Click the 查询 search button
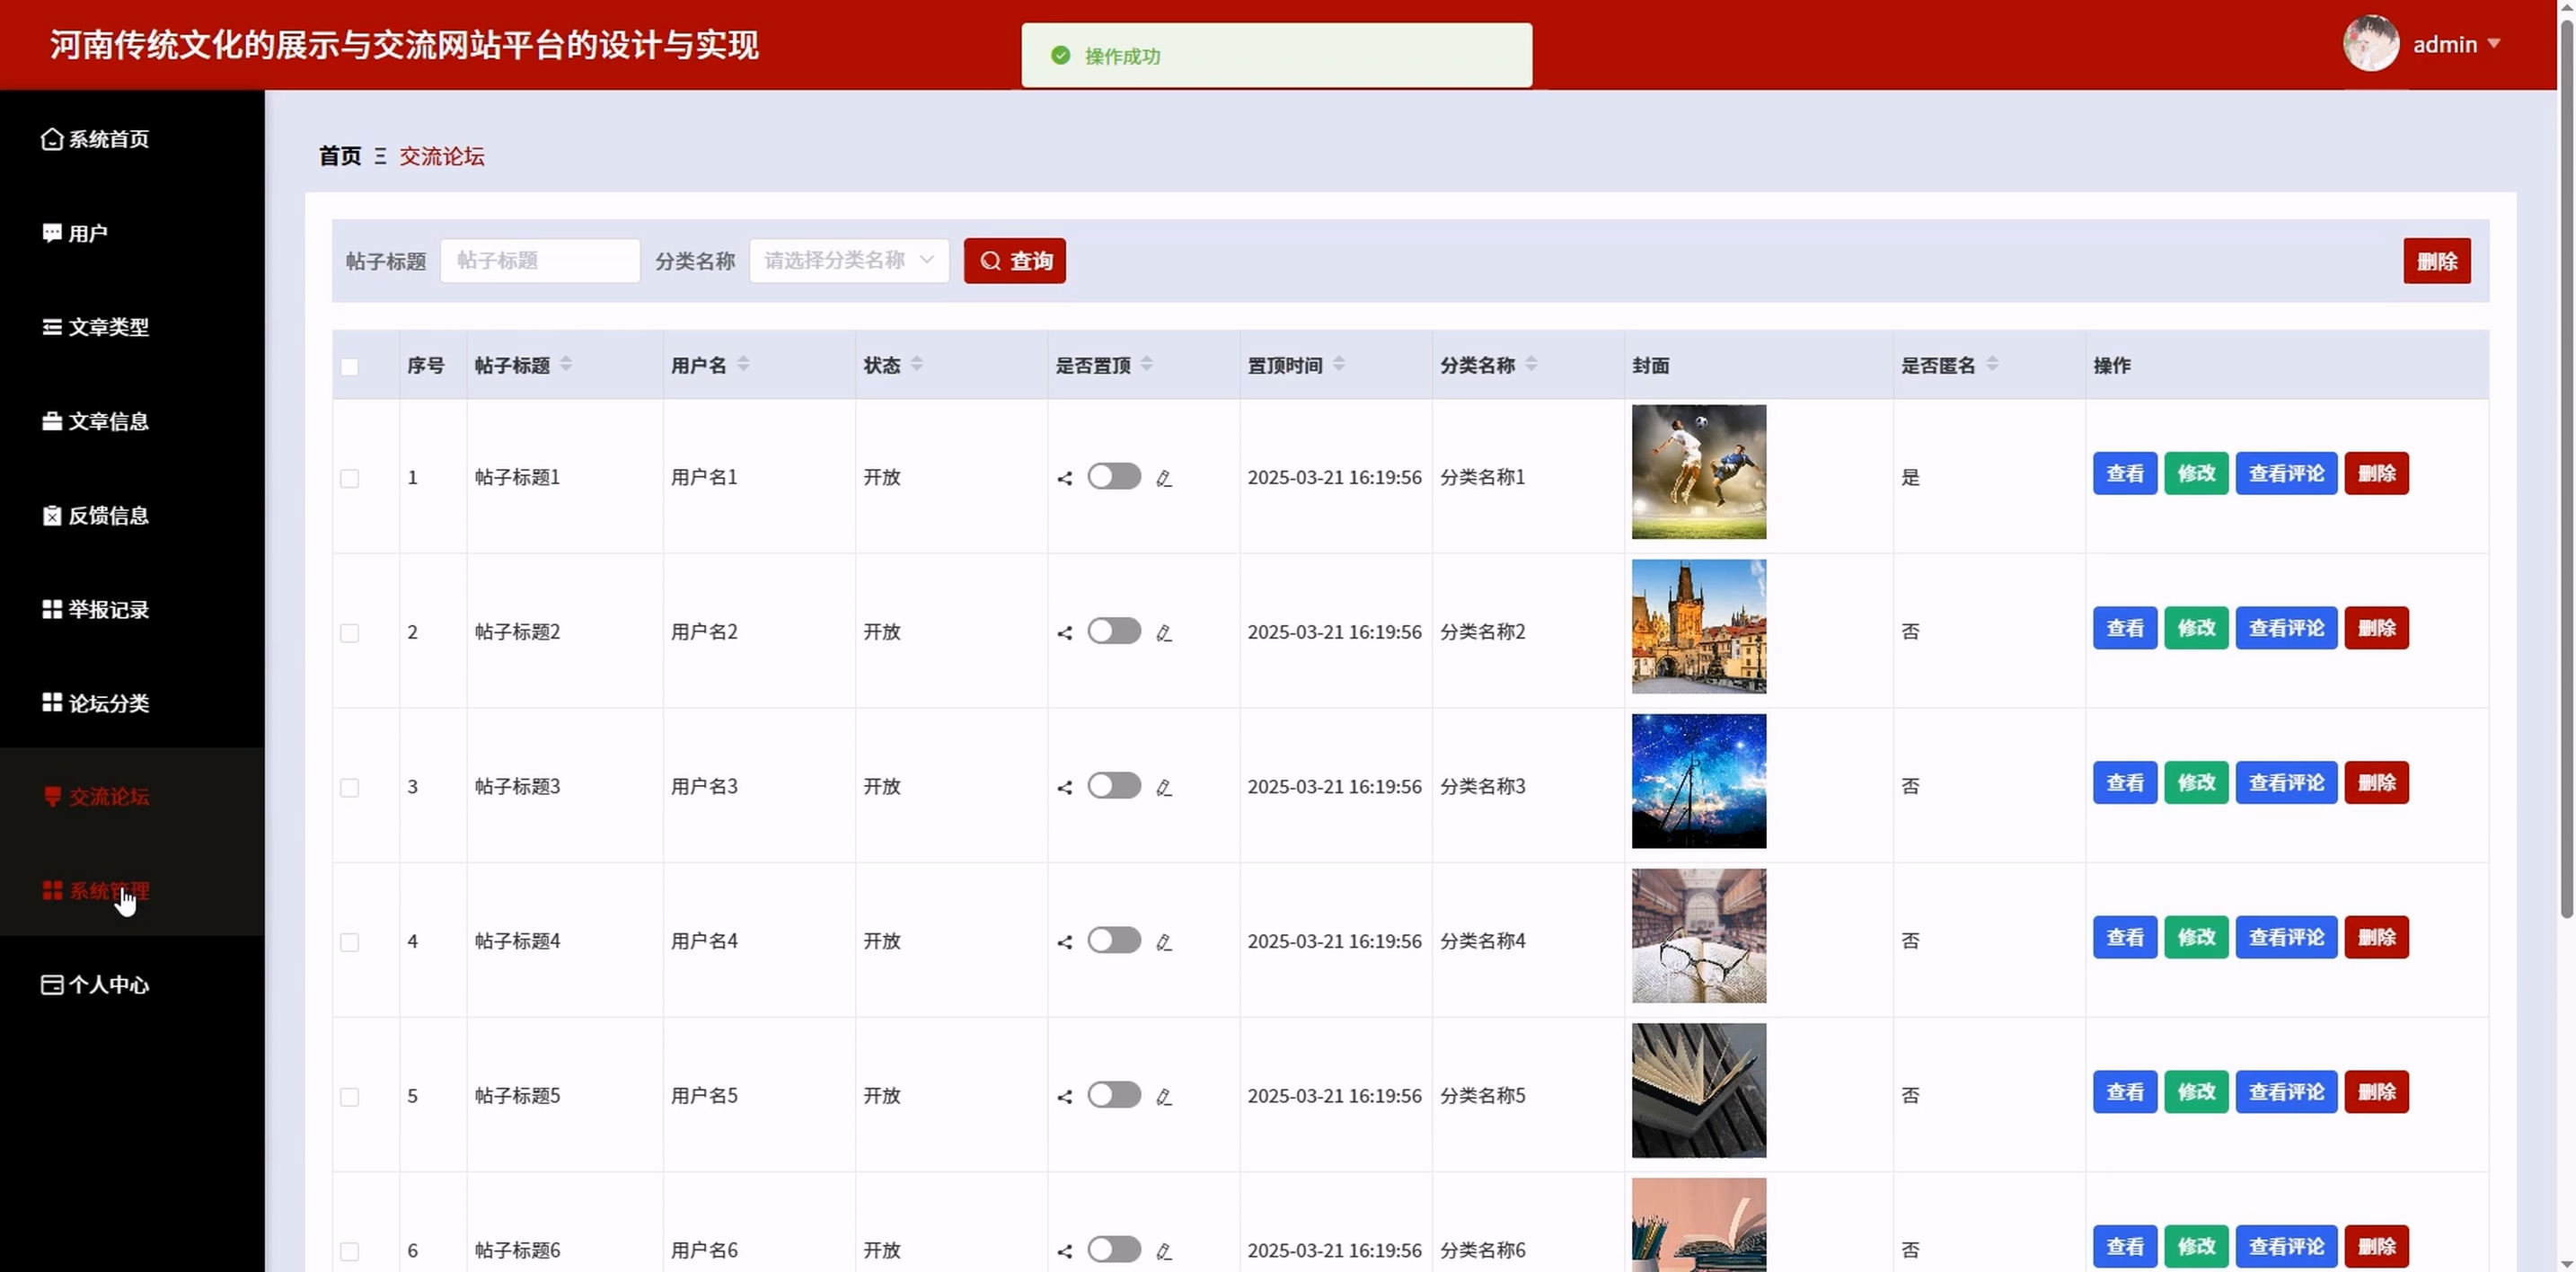Image resolution: width=2576 pixels, height=1272 pixels. tap(1014, 261)
